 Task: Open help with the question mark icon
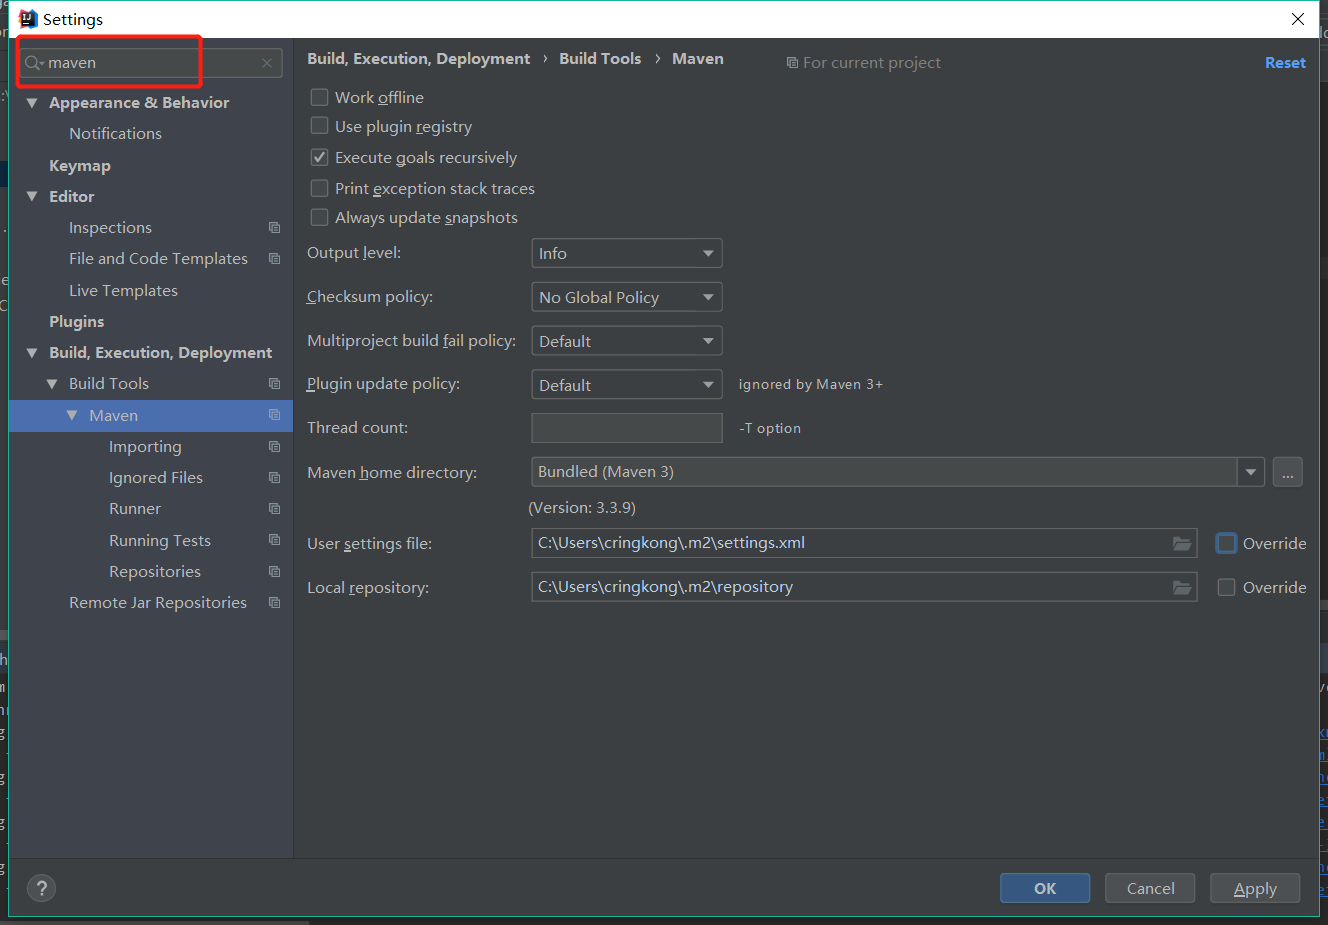41,888
